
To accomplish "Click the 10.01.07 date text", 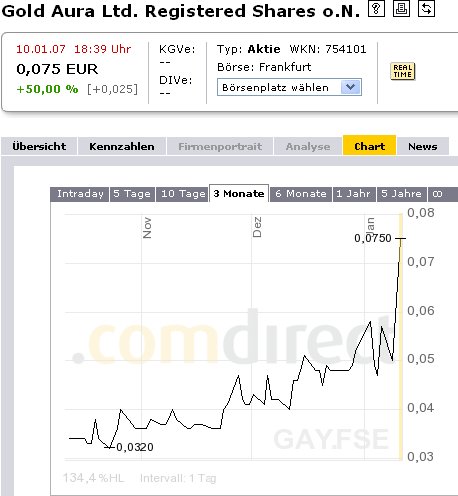I will (x=41, y=49).
